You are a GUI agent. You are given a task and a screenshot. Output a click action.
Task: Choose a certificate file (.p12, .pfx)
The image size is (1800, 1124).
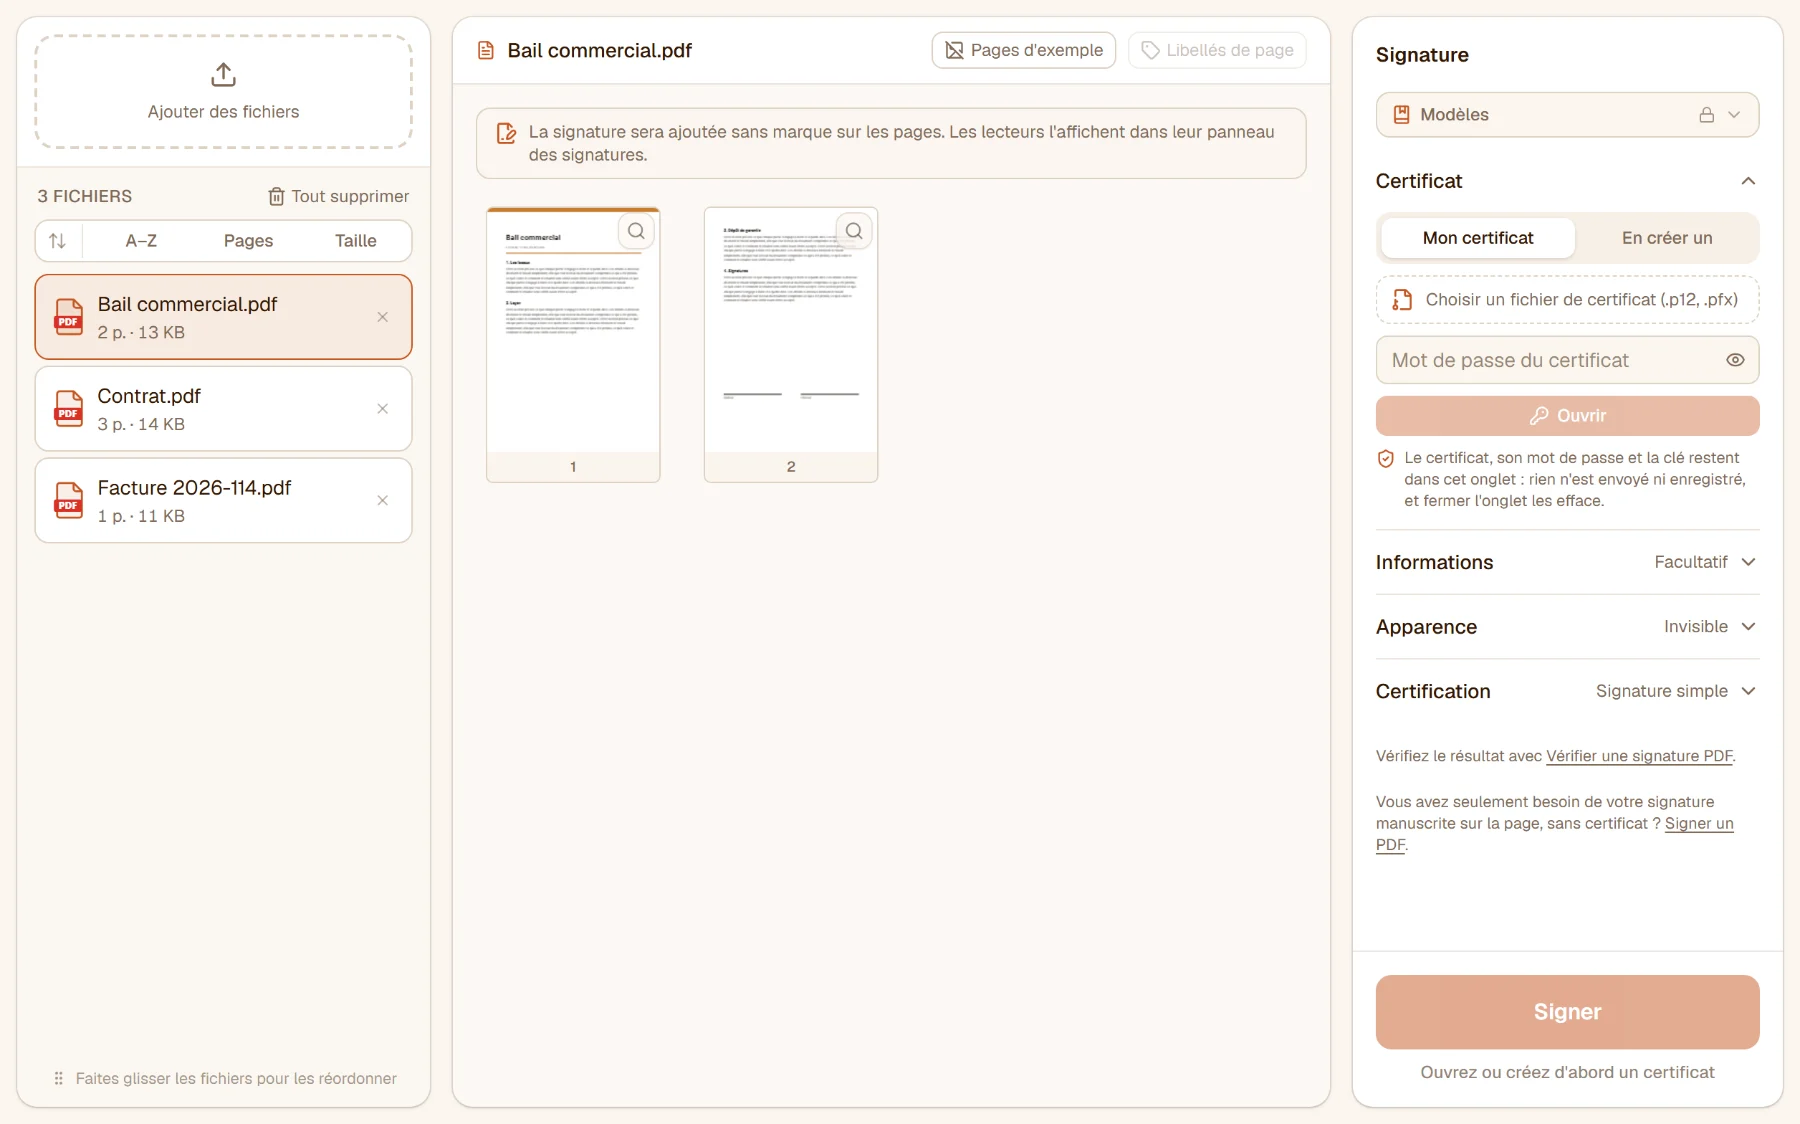click(x=1567, y=300)
